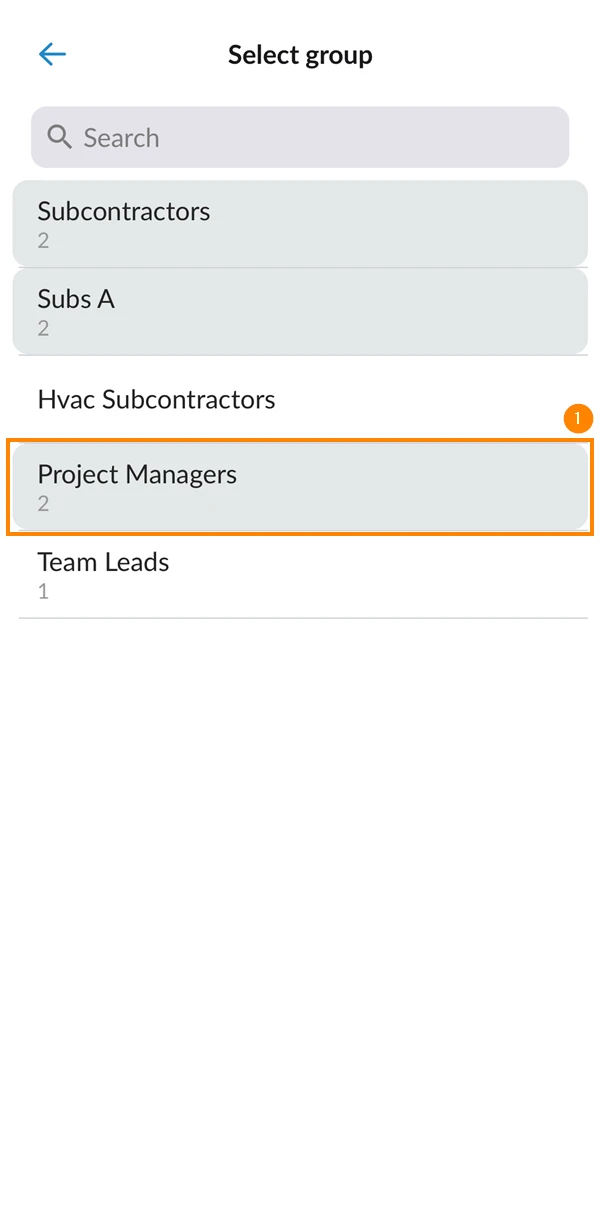Click the Hvac Subcontractors label text
Screen dimensions: 600x1221
(156, 400)
